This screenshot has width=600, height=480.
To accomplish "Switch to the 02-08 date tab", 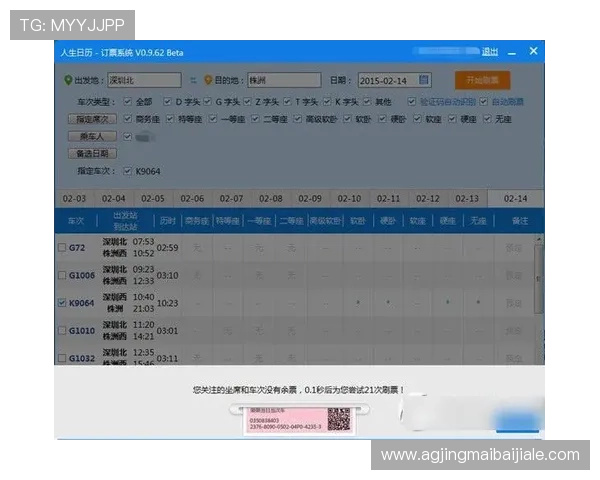I will [271, 199].
